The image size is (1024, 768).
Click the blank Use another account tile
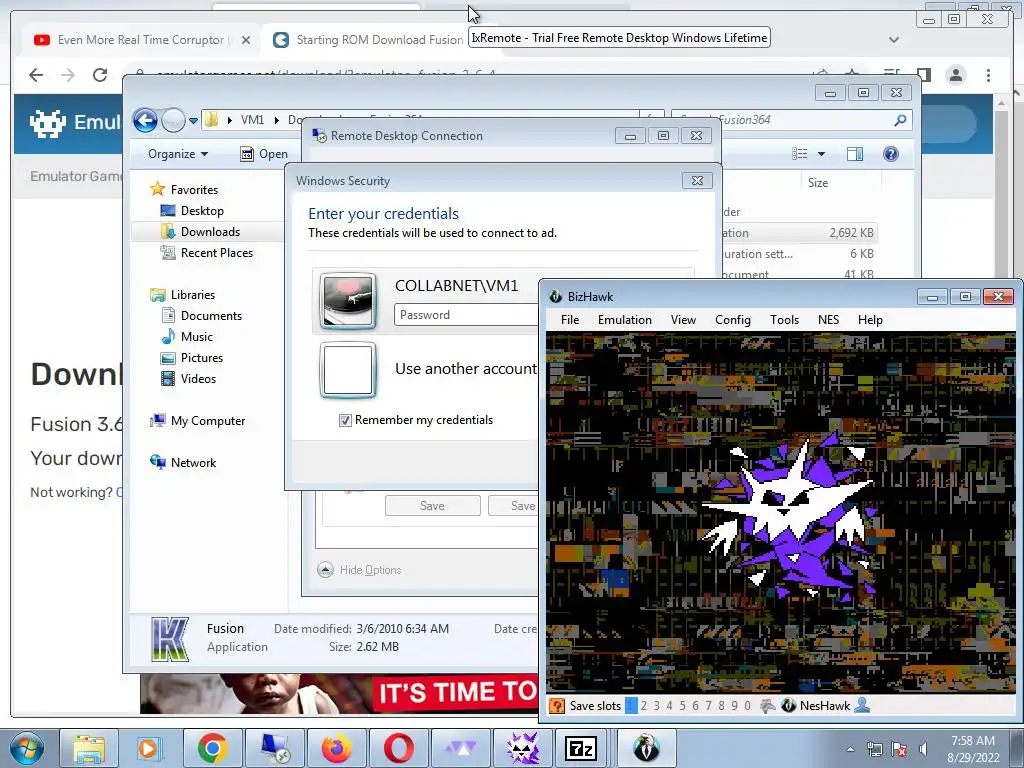(x=347, y=370)
